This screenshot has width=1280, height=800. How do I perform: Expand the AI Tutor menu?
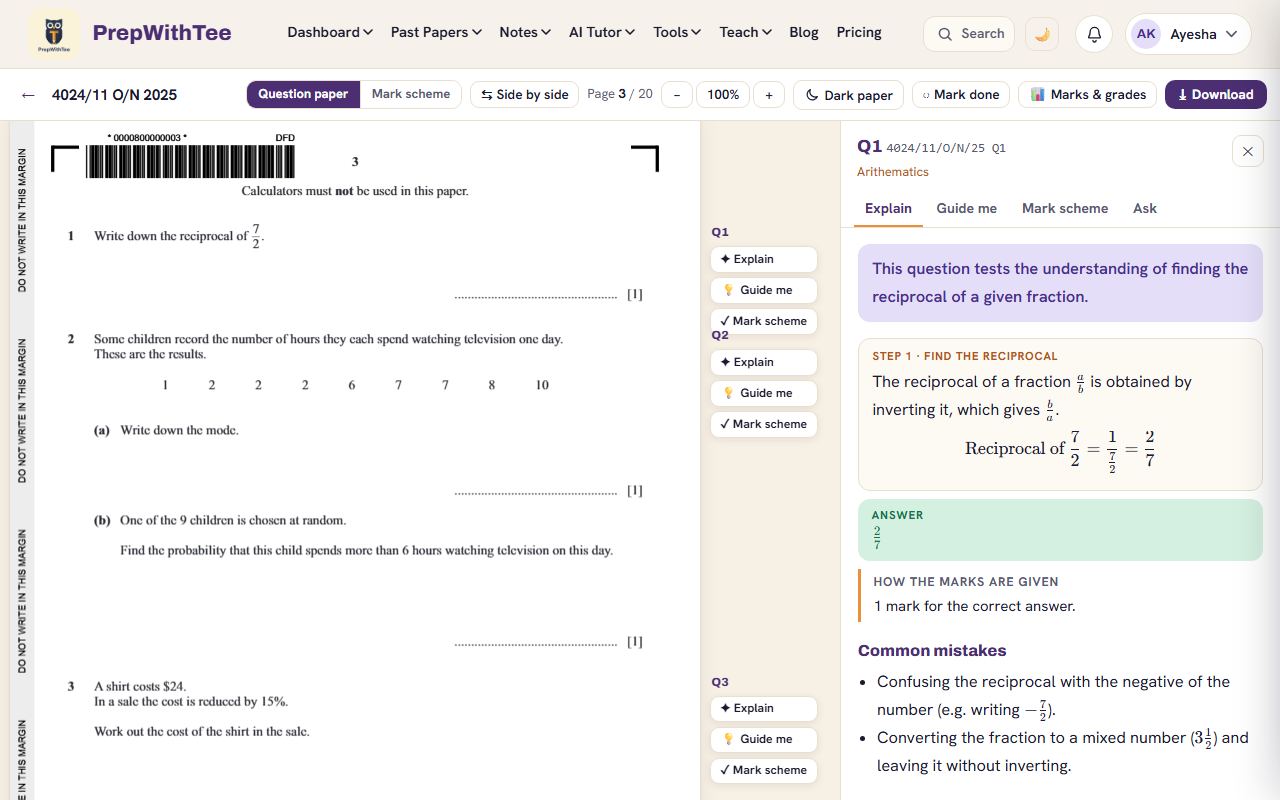coord(602,32)
